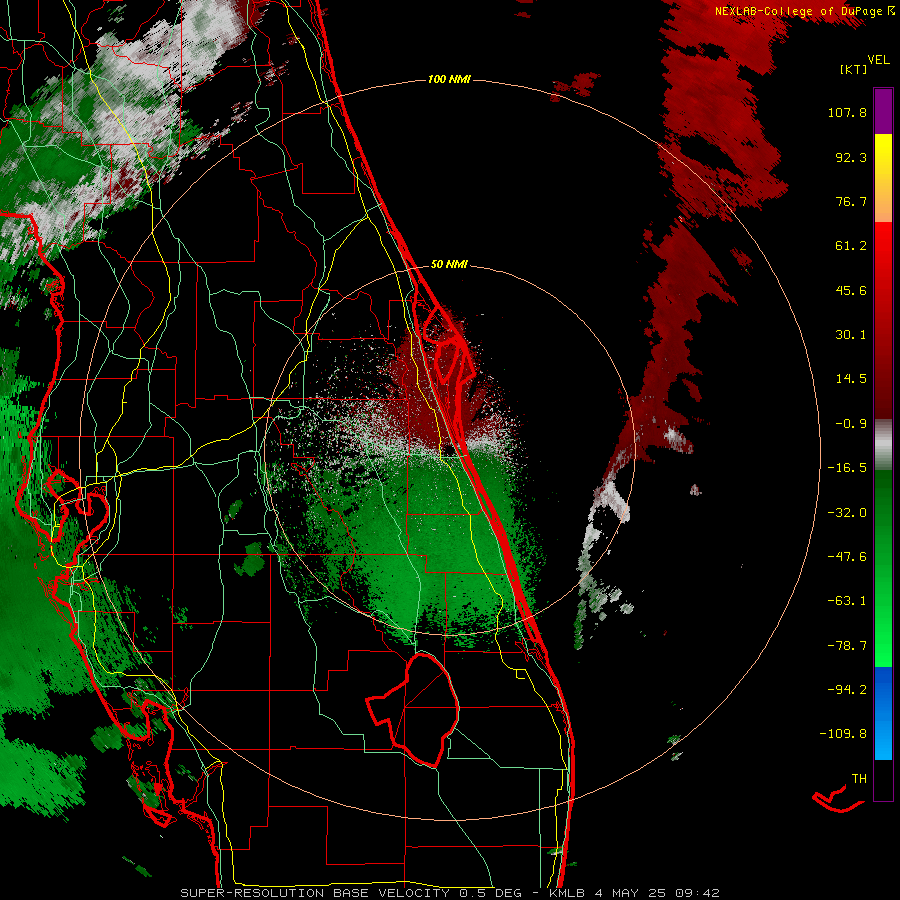This screenshot has height=900, width=900.
Task: Click the blue segment of velocity color bar
Action: (x=883, y=713)
